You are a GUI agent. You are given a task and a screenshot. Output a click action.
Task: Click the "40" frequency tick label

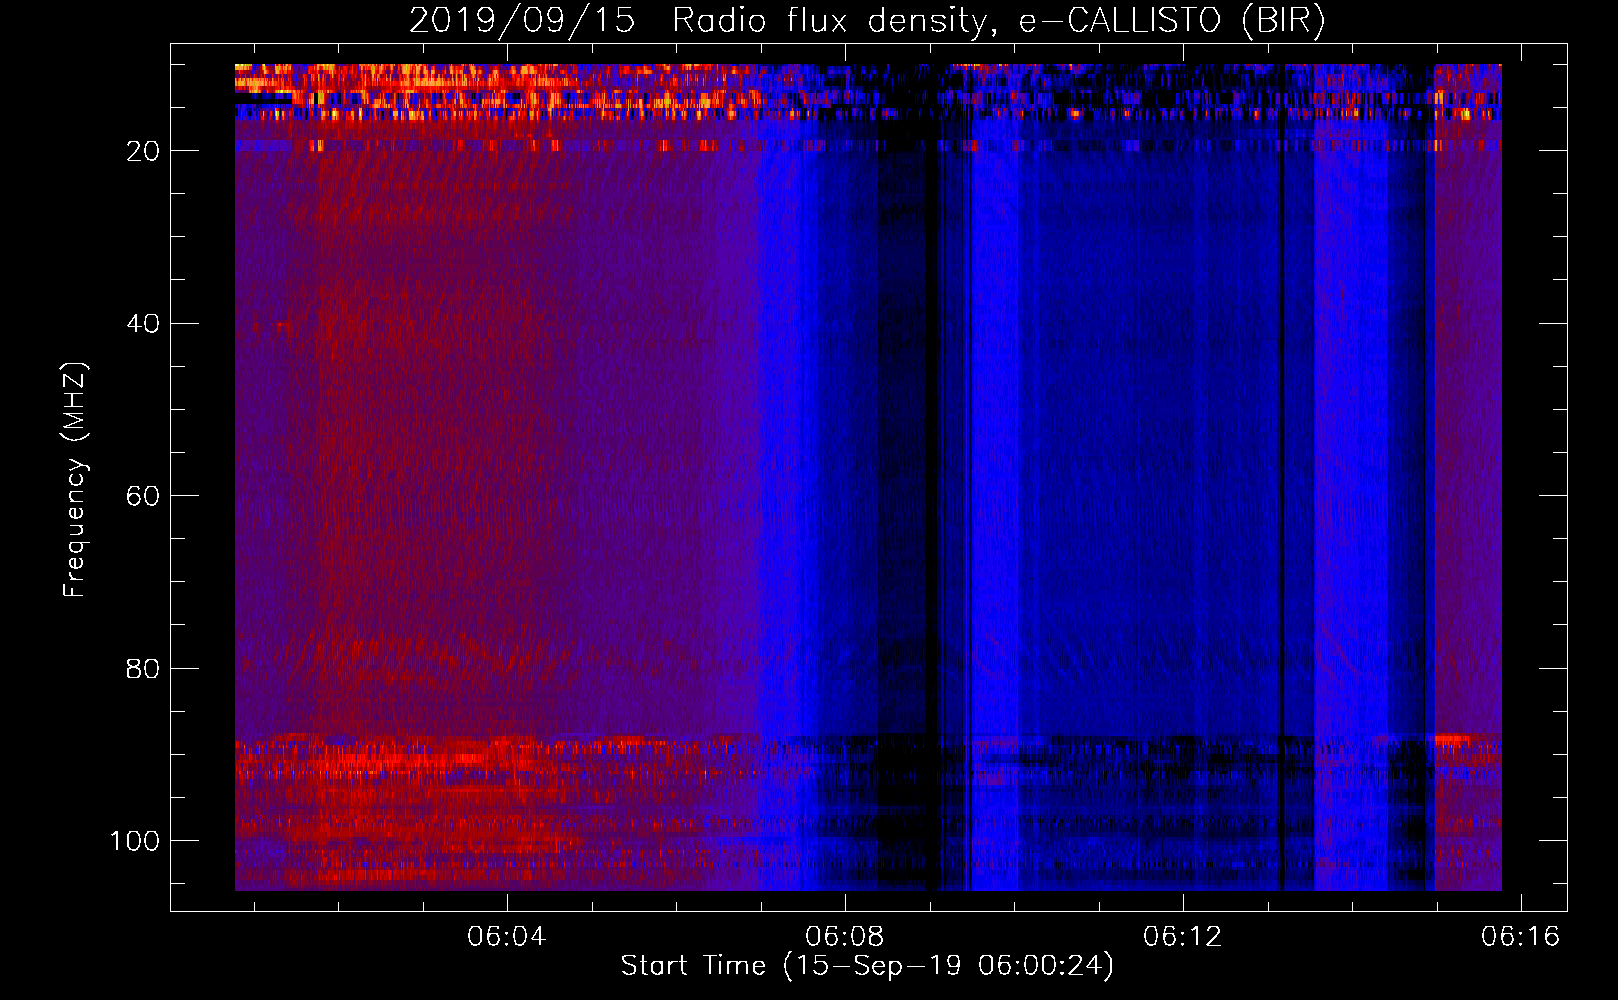[143, 324]
